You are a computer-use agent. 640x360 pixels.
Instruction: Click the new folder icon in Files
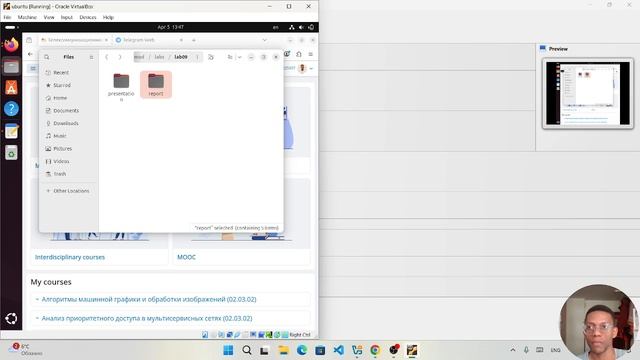(x=211, y=57)
